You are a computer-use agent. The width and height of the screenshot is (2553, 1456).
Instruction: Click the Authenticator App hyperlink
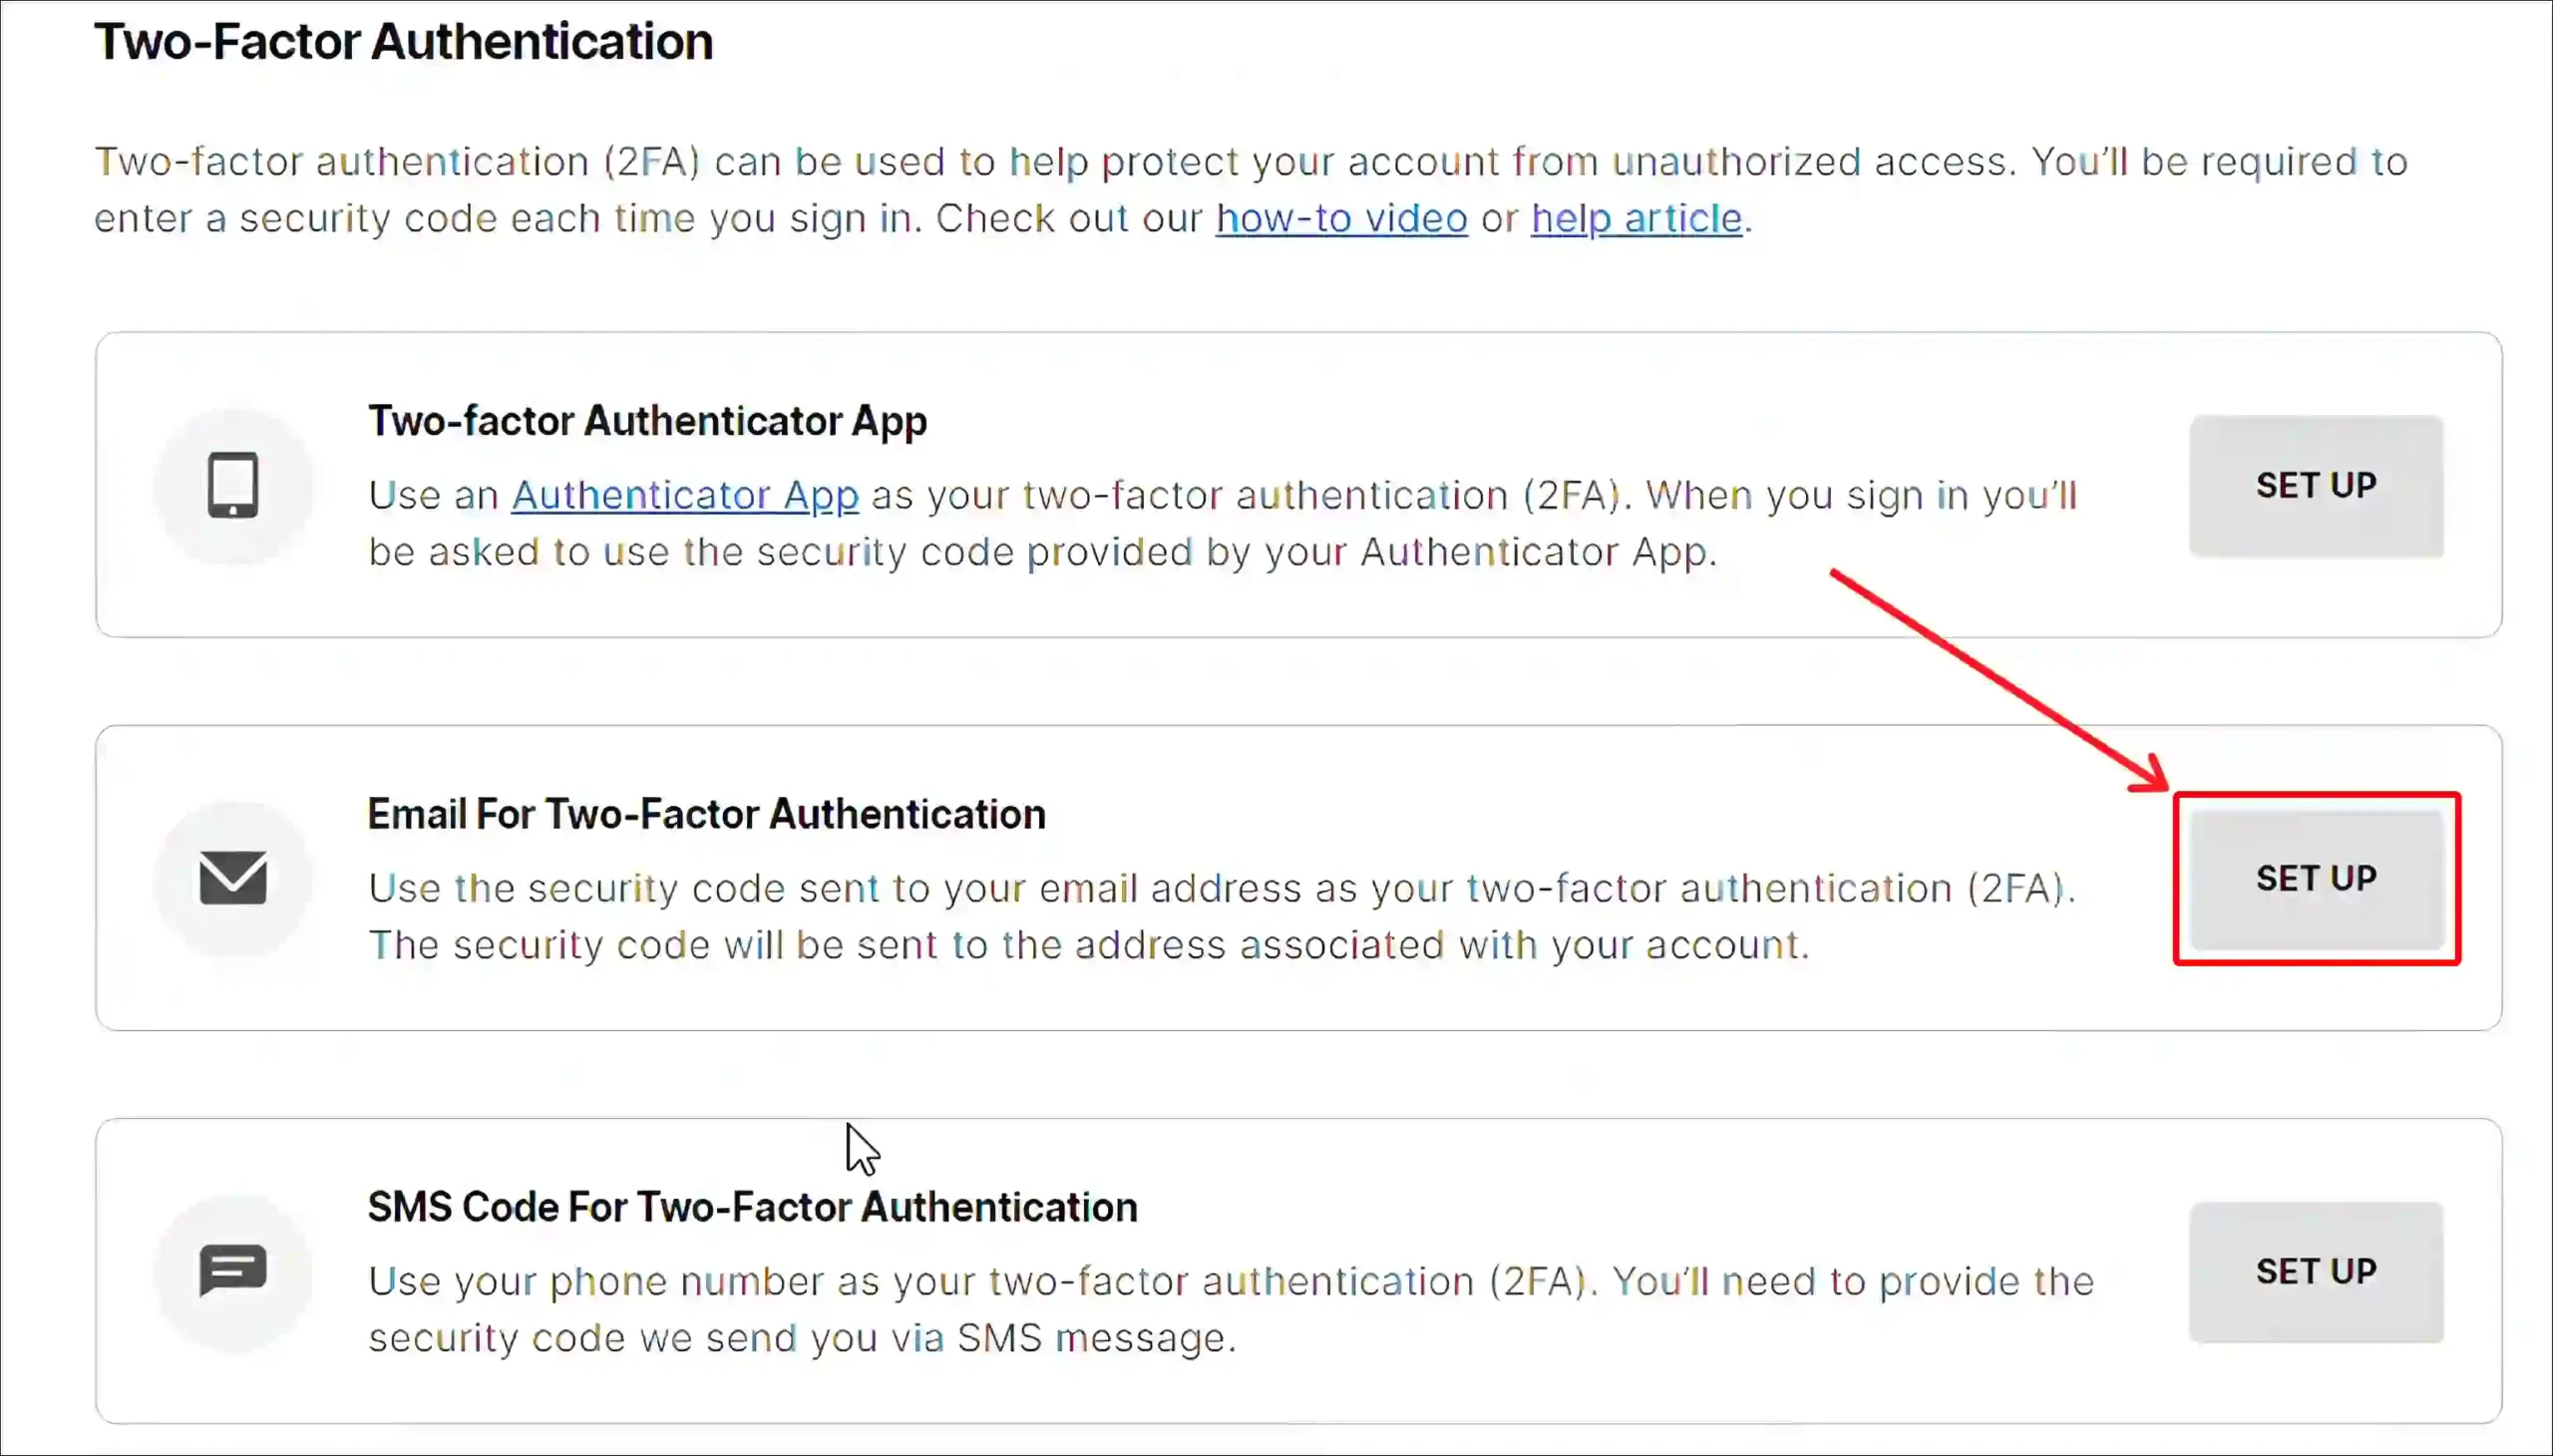click(684, 493)
